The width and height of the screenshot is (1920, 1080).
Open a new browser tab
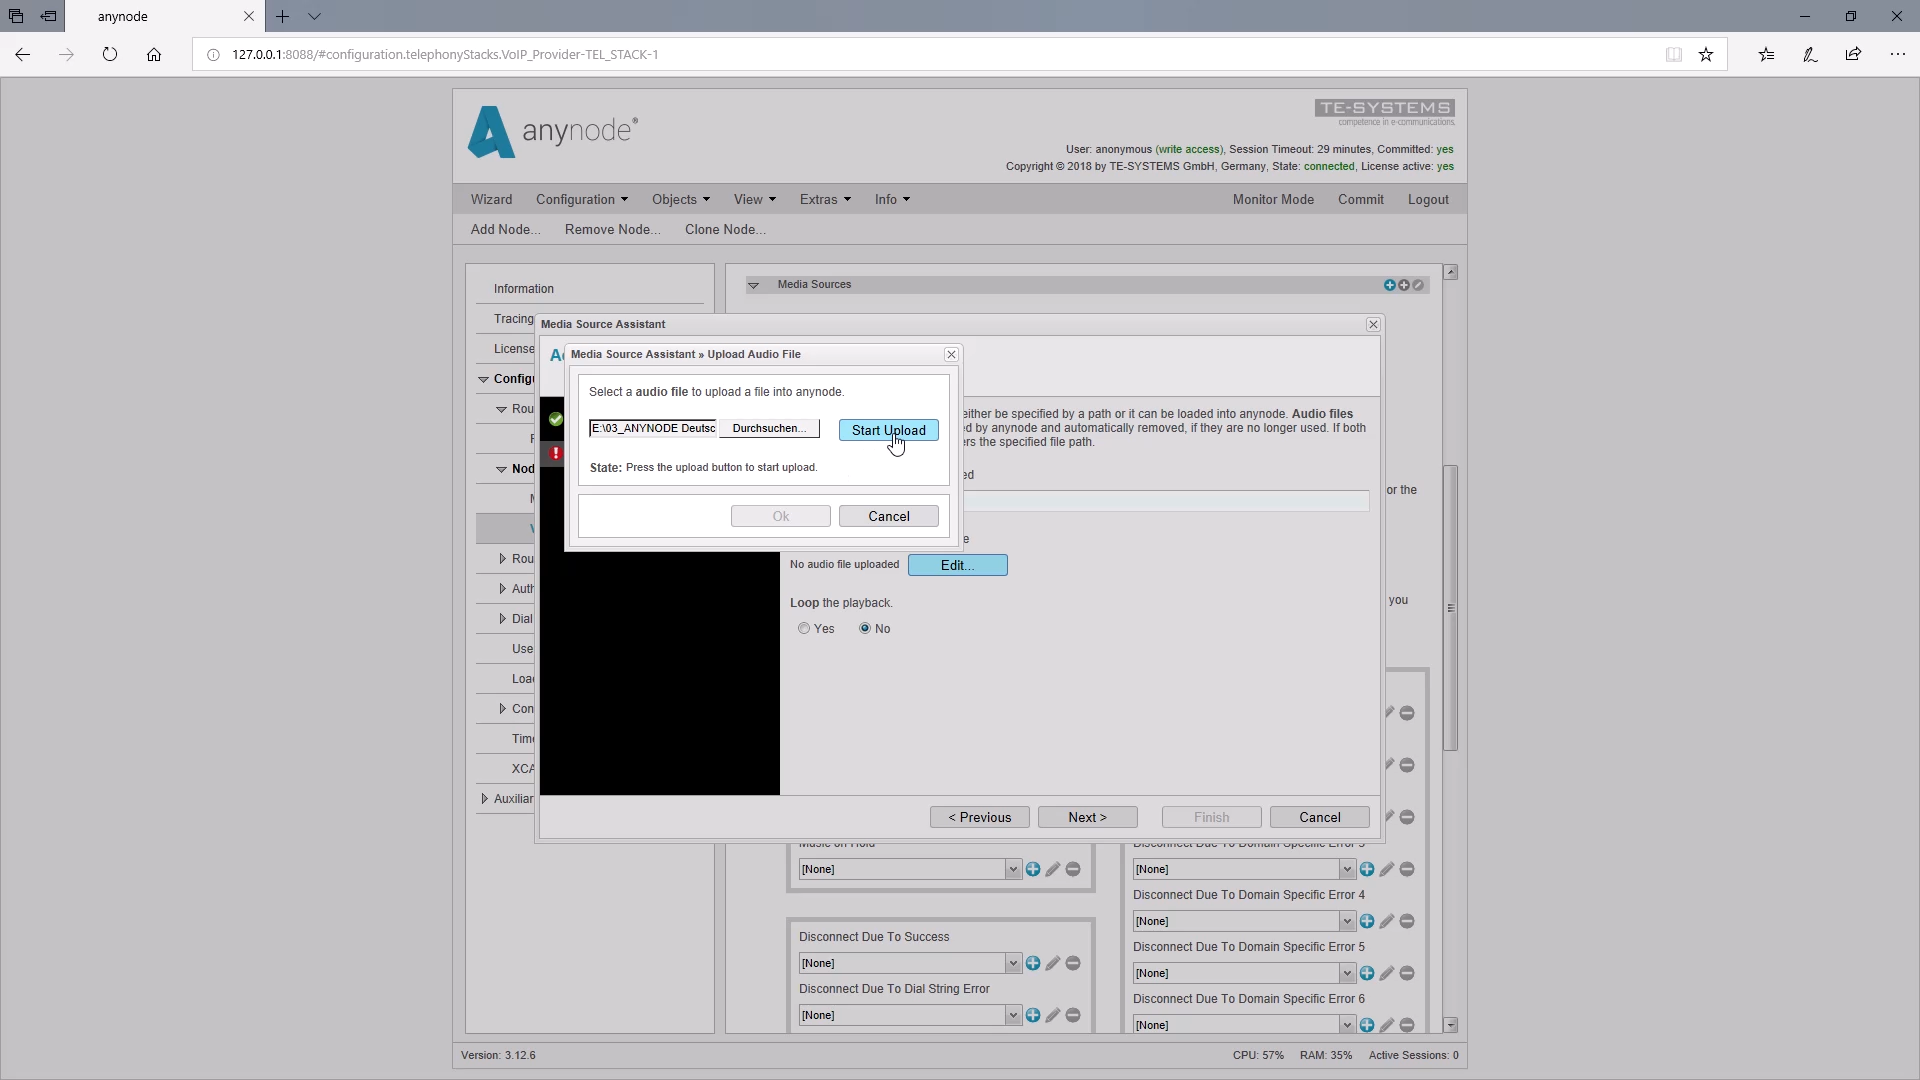pyautogui.click(x=283, y=16)
